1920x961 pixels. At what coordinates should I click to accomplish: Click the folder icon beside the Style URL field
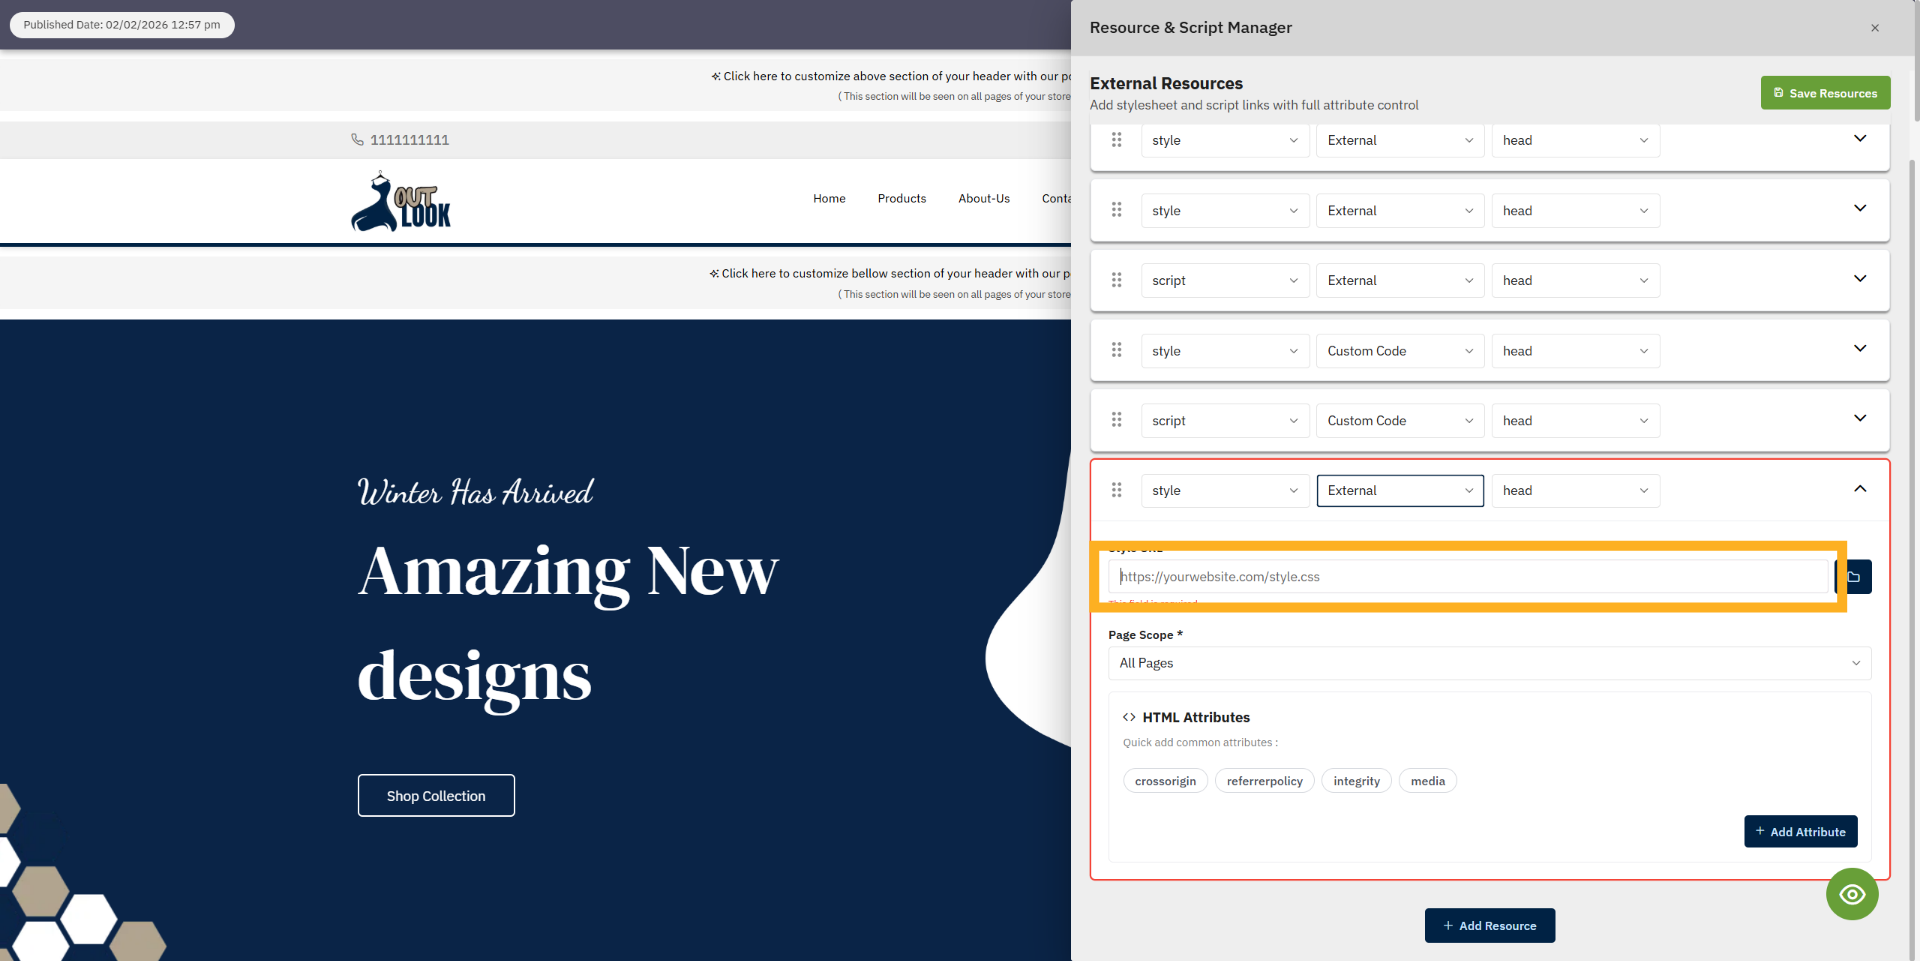click(1856, 577)
